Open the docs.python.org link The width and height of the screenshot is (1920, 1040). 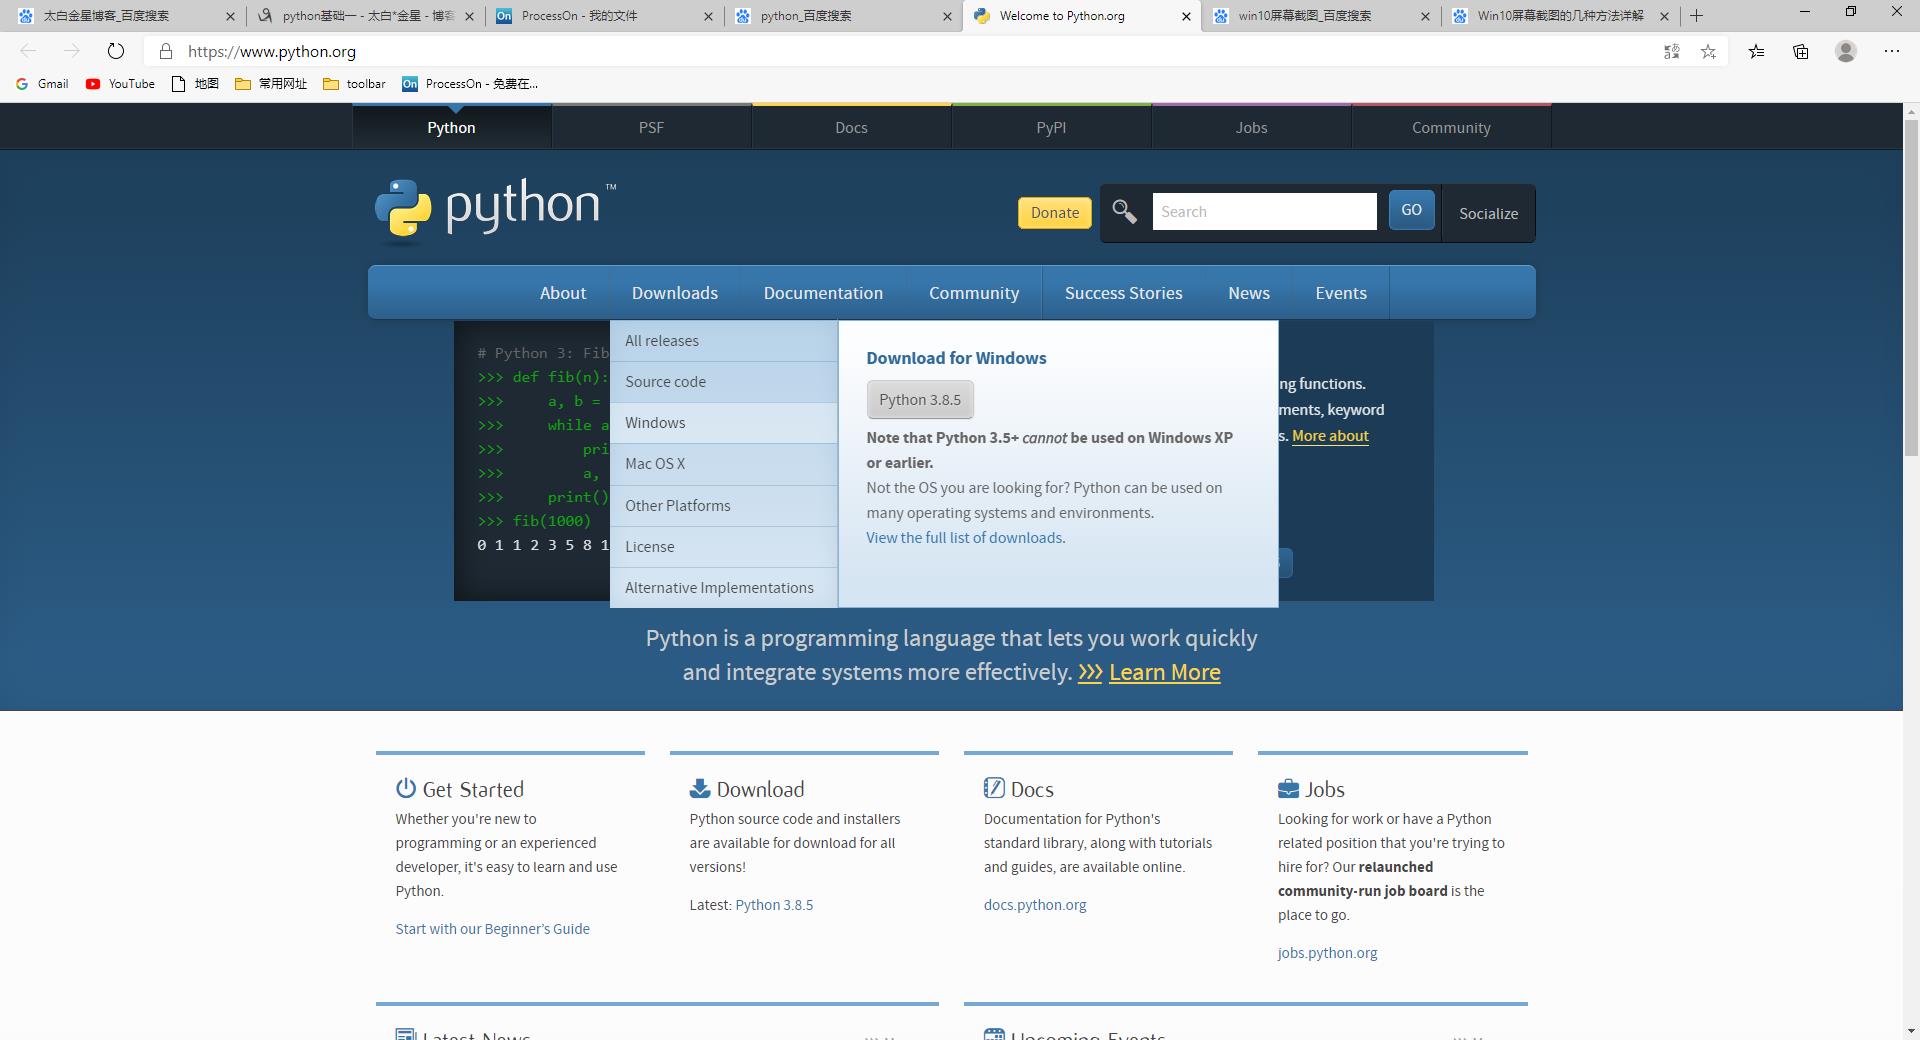click(x=1035, y=905)
